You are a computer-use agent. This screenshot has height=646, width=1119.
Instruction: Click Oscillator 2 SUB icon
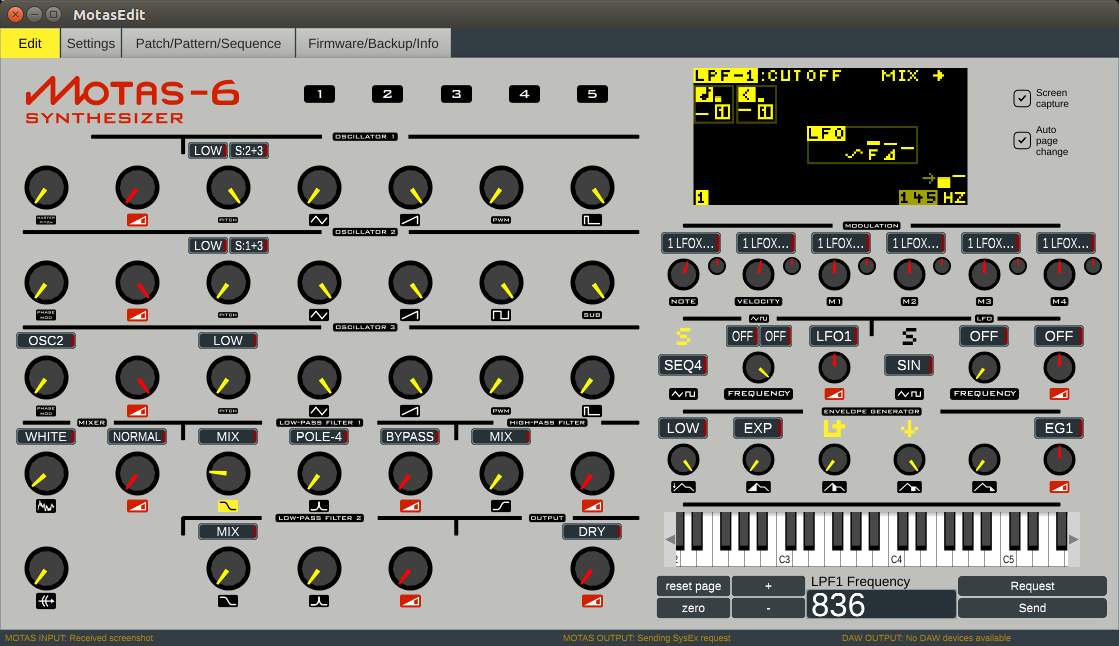(x=592, y=315)
